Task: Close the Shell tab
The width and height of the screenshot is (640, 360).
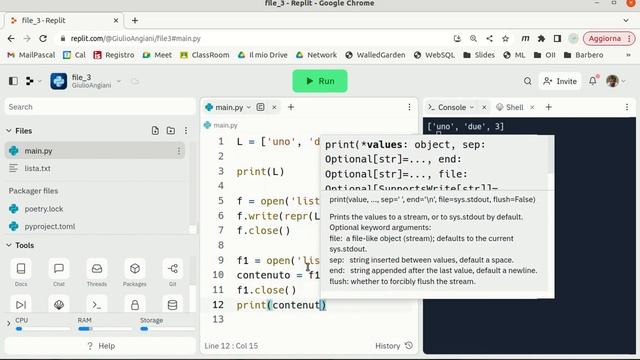Action: pyautogui.click(x=532, y=107)
